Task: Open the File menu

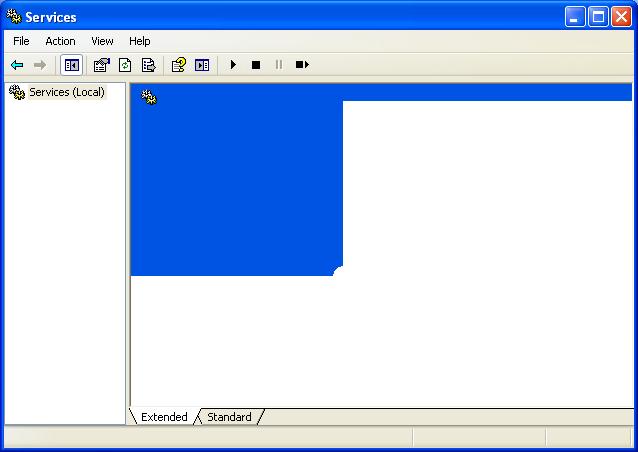Action: coord(21,41)
